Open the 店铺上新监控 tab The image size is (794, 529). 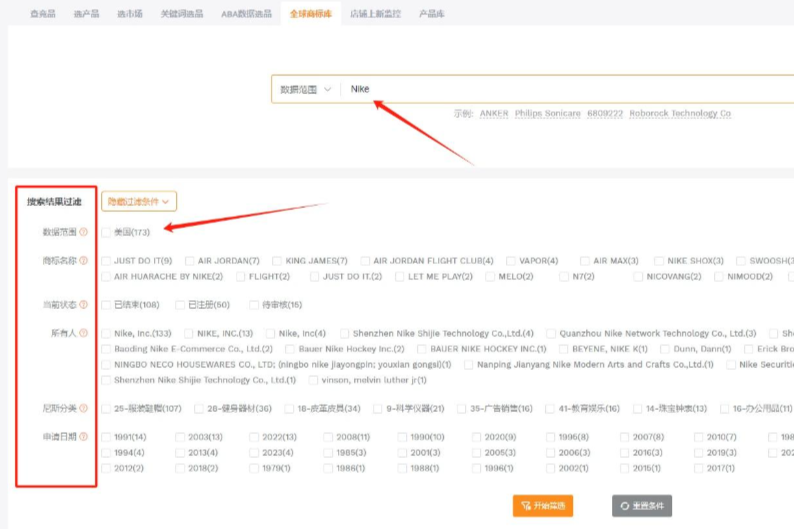pyautogui.click(x=375, y=14)
